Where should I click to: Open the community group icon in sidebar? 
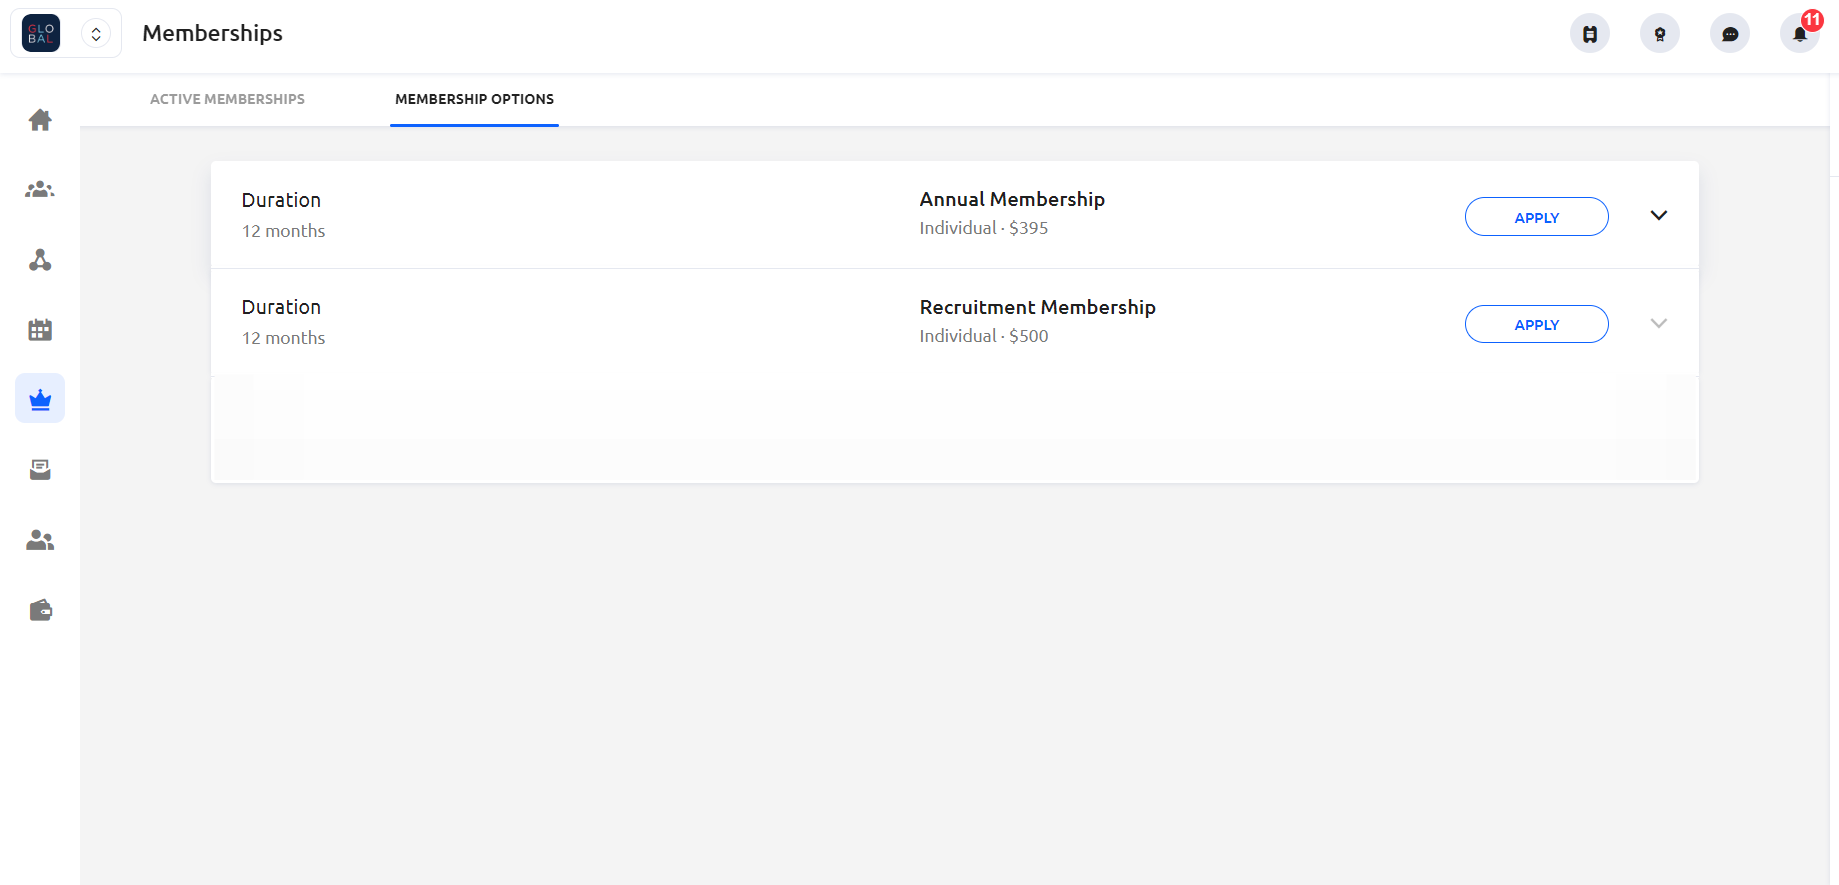point(40,190)
